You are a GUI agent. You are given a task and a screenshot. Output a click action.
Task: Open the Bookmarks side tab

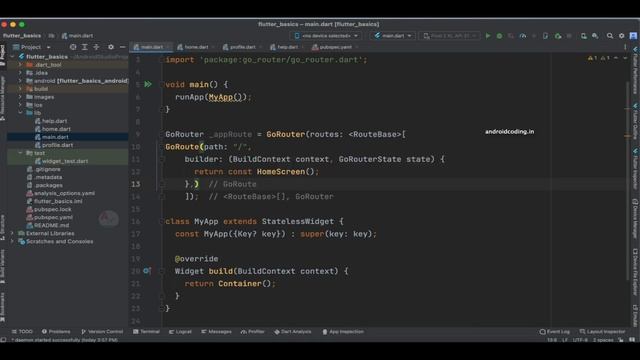[3, 307]
